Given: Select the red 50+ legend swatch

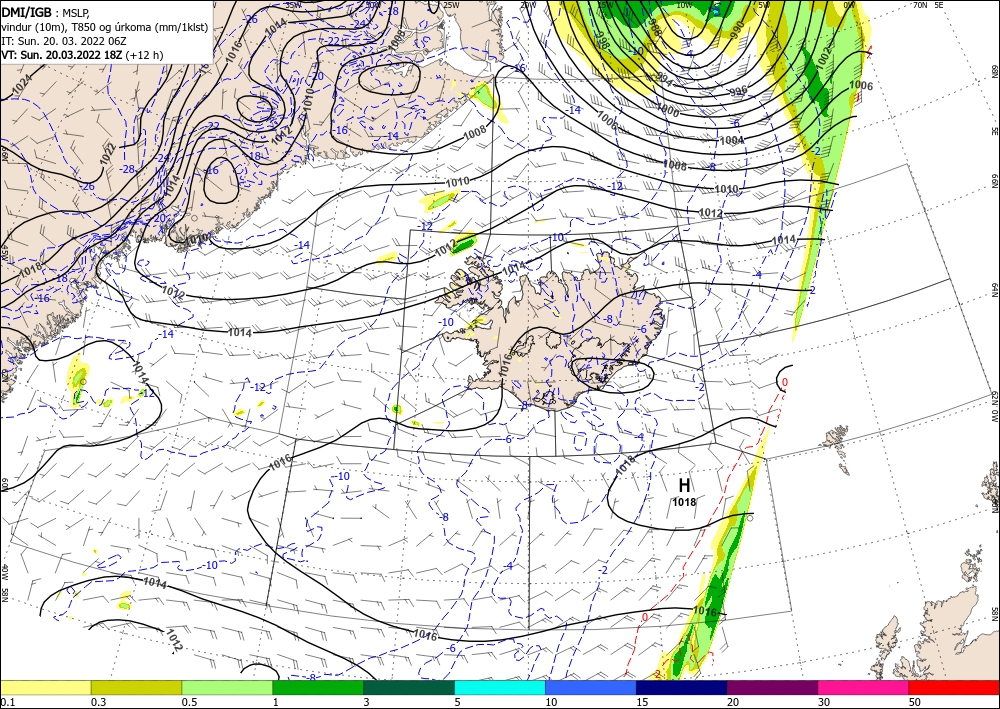Looking at the screenshot, I should click(x=954, y=687).
